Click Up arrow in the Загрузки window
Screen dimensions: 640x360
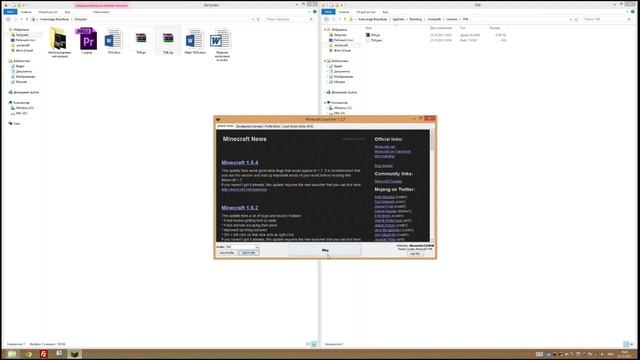(27, 19)
